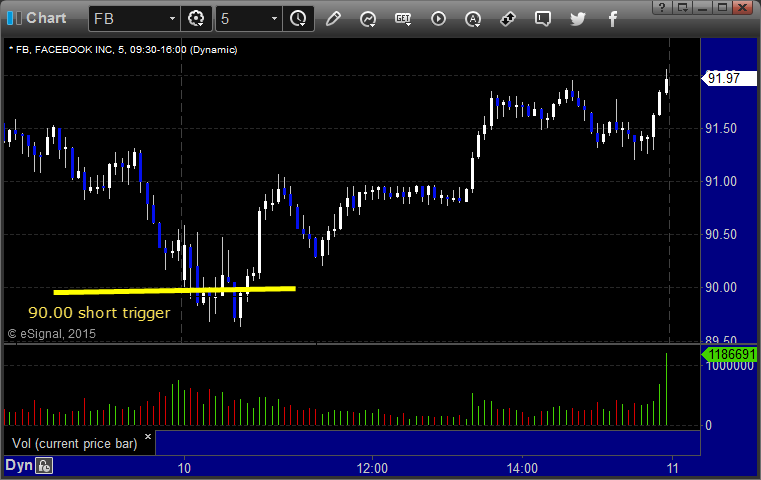Click the 1000000 volume axis label
761x480 pixels.
point(730,367)
